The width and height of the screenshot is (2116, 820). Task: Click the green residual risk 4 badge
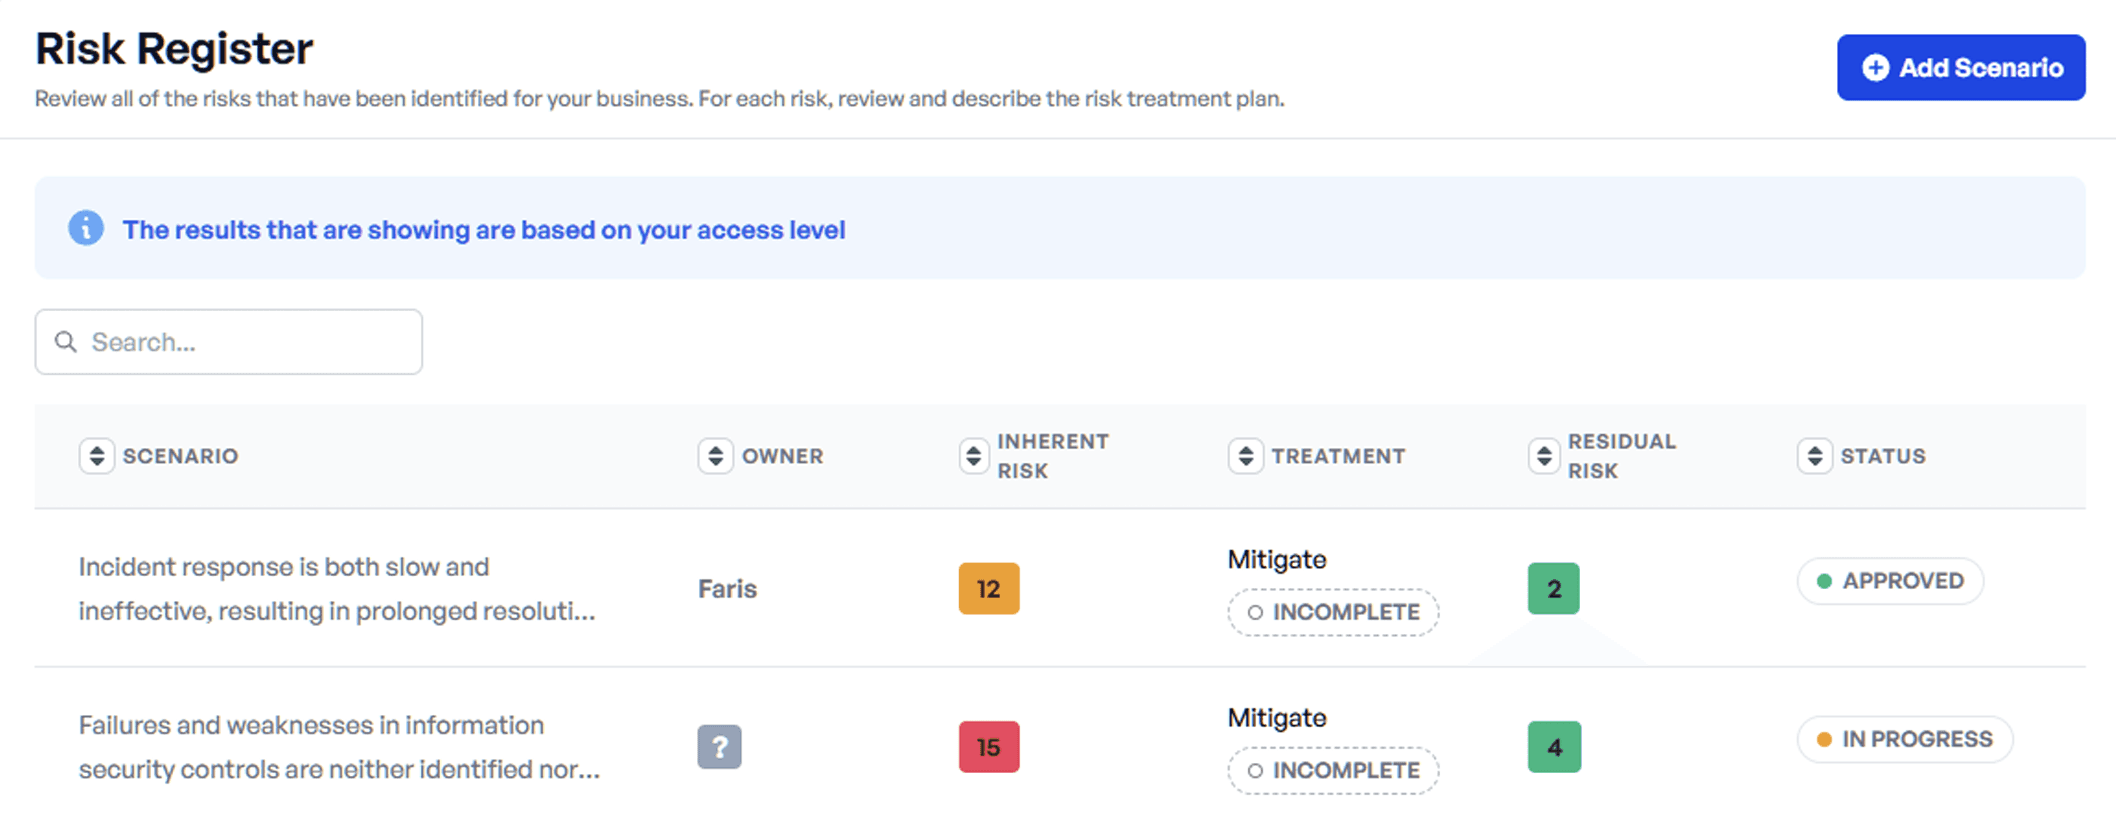(1554, 746)
